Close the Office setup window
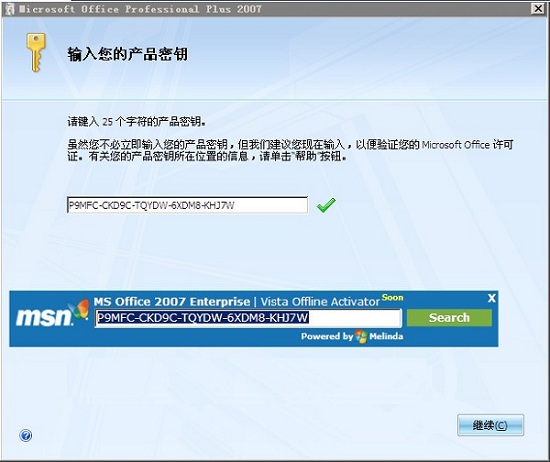The width and height of the screenshot is (550, 462). (x=538, y=8)
